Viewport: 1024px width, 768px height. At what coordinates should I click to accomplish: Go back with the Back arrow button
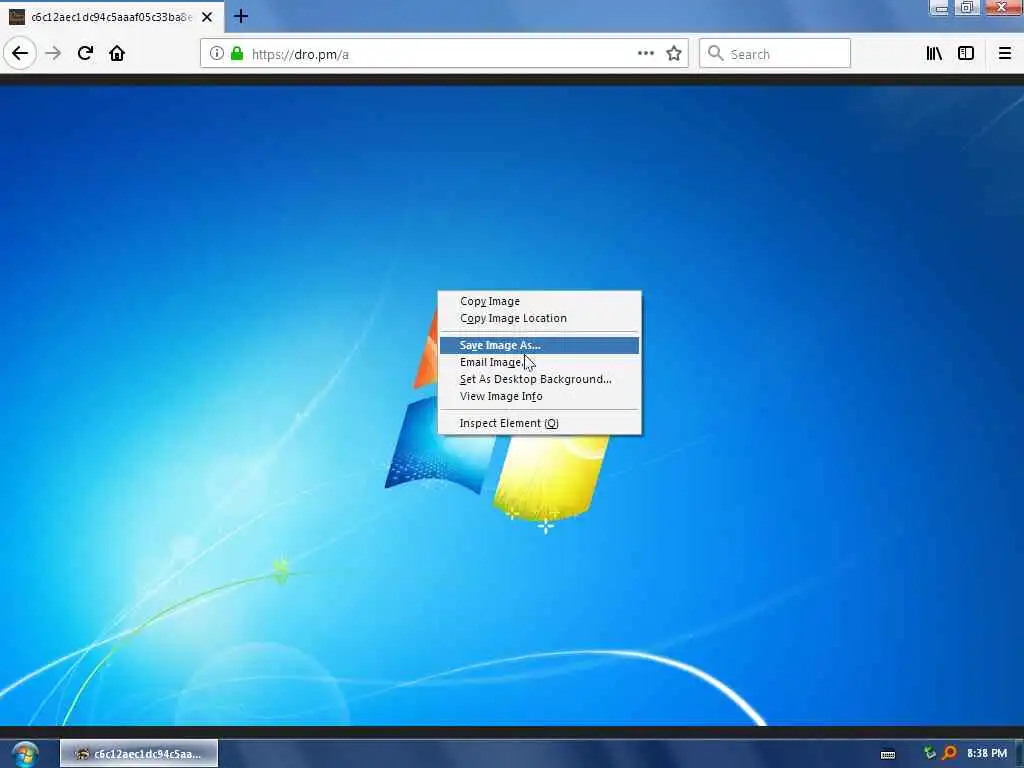click(20, 54)
